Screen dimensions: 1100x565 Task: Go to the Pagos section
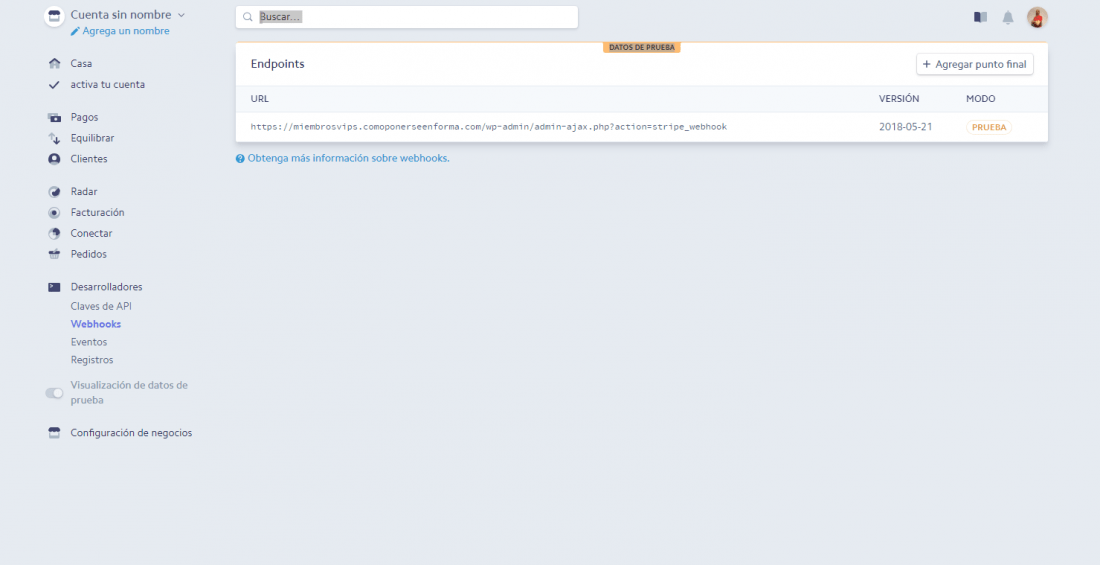[x=84, y=117]
